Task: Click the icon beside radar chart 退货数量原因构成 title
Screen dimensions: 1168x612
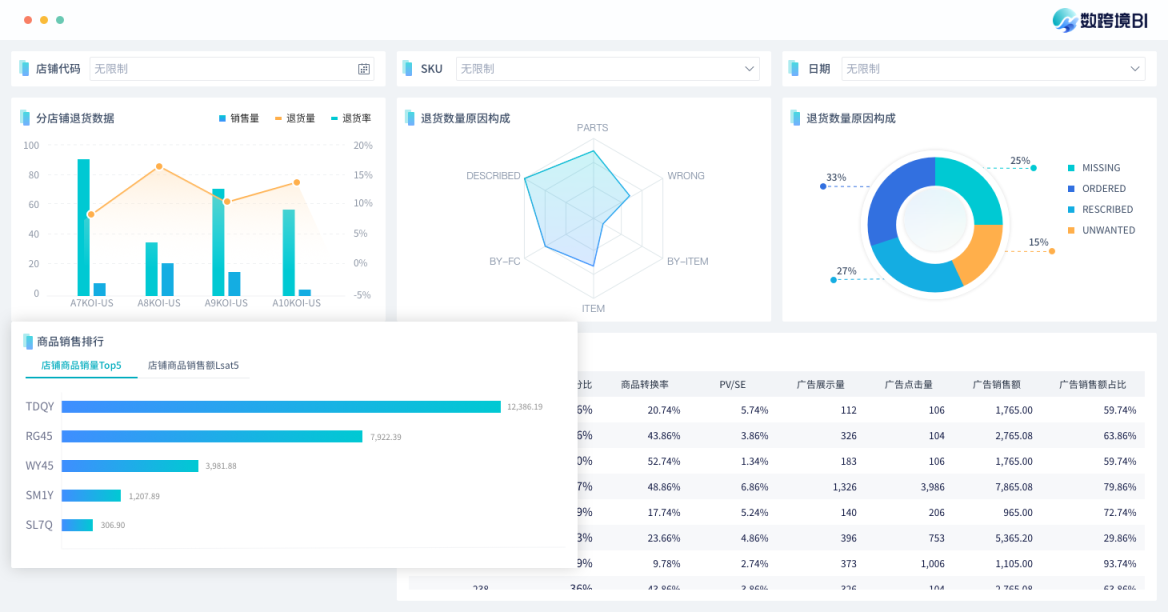Action: click(410, 118)
